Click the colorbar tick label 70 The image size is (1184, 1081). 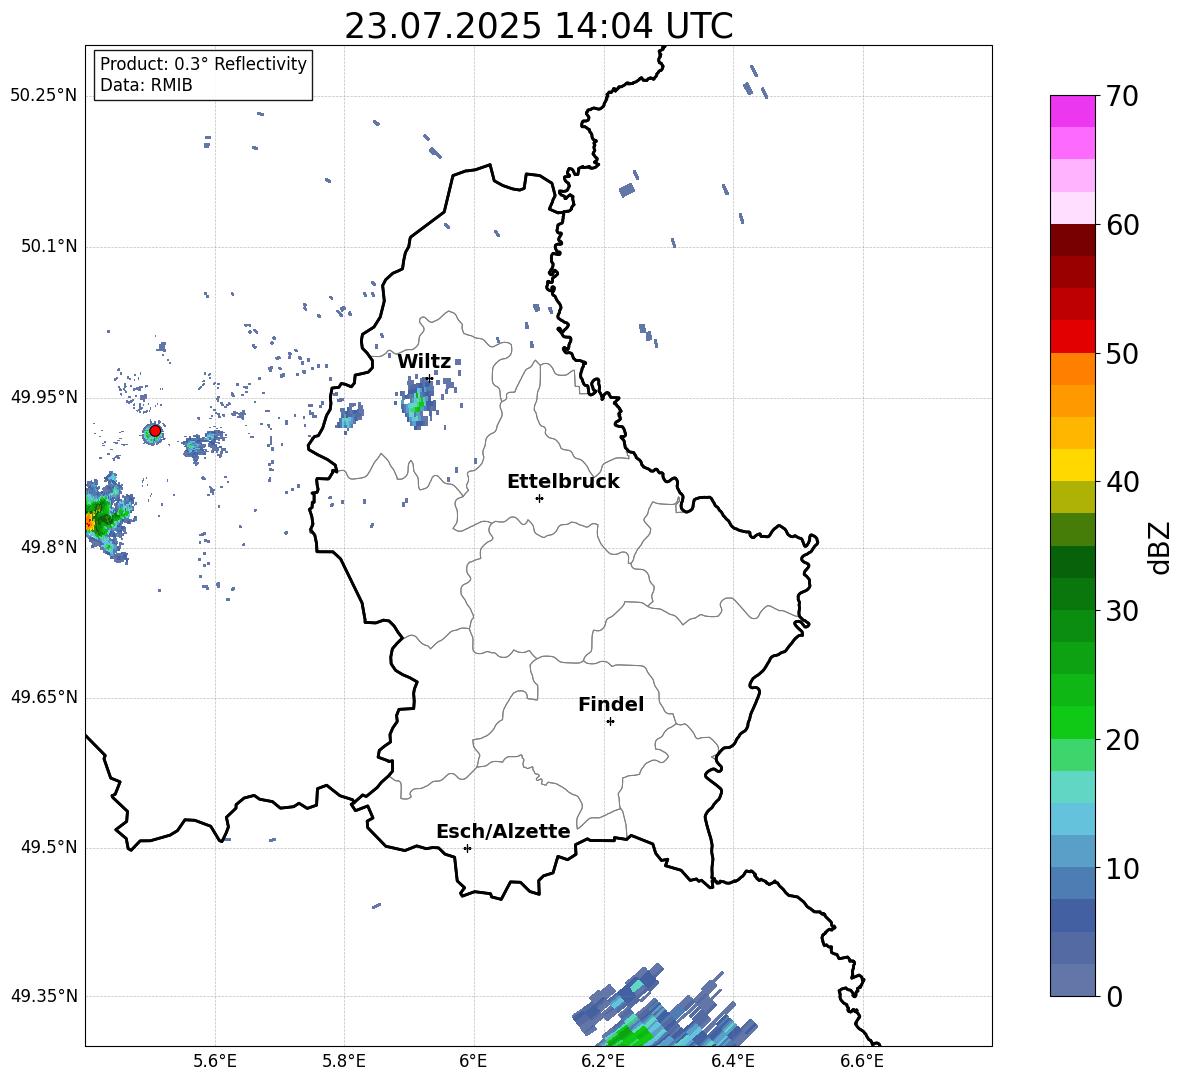pos(1122,96)
